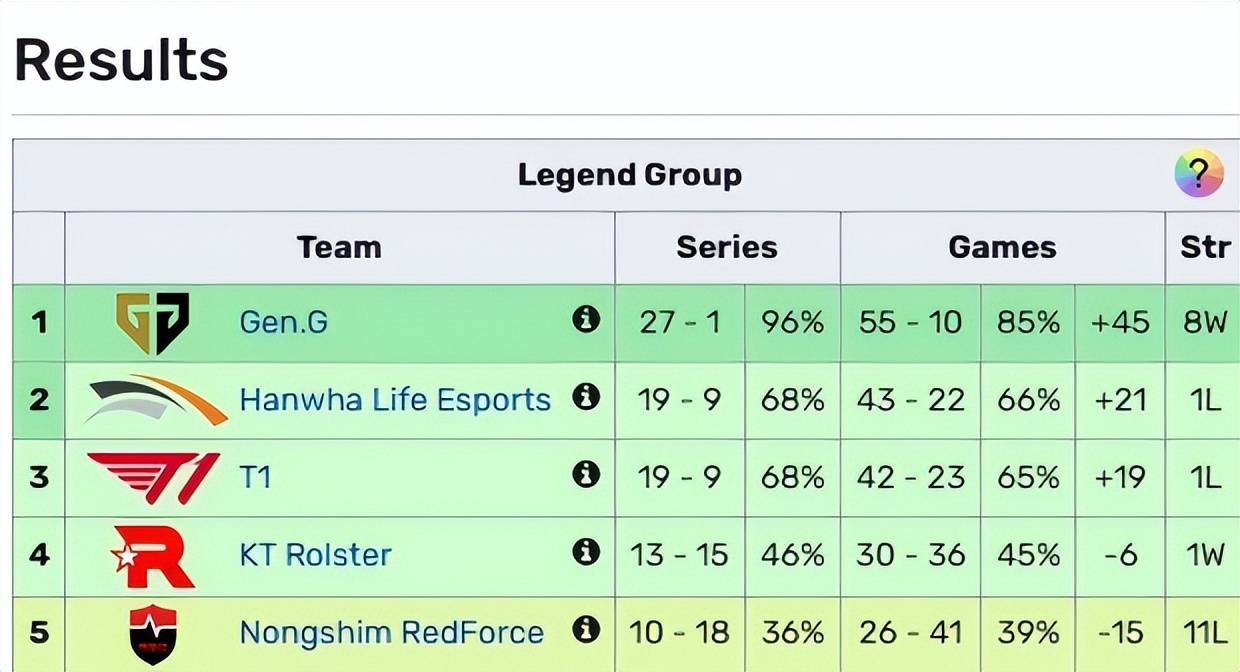Click the Games column header
The image size is (1240, 672).
pos(1002,247)
